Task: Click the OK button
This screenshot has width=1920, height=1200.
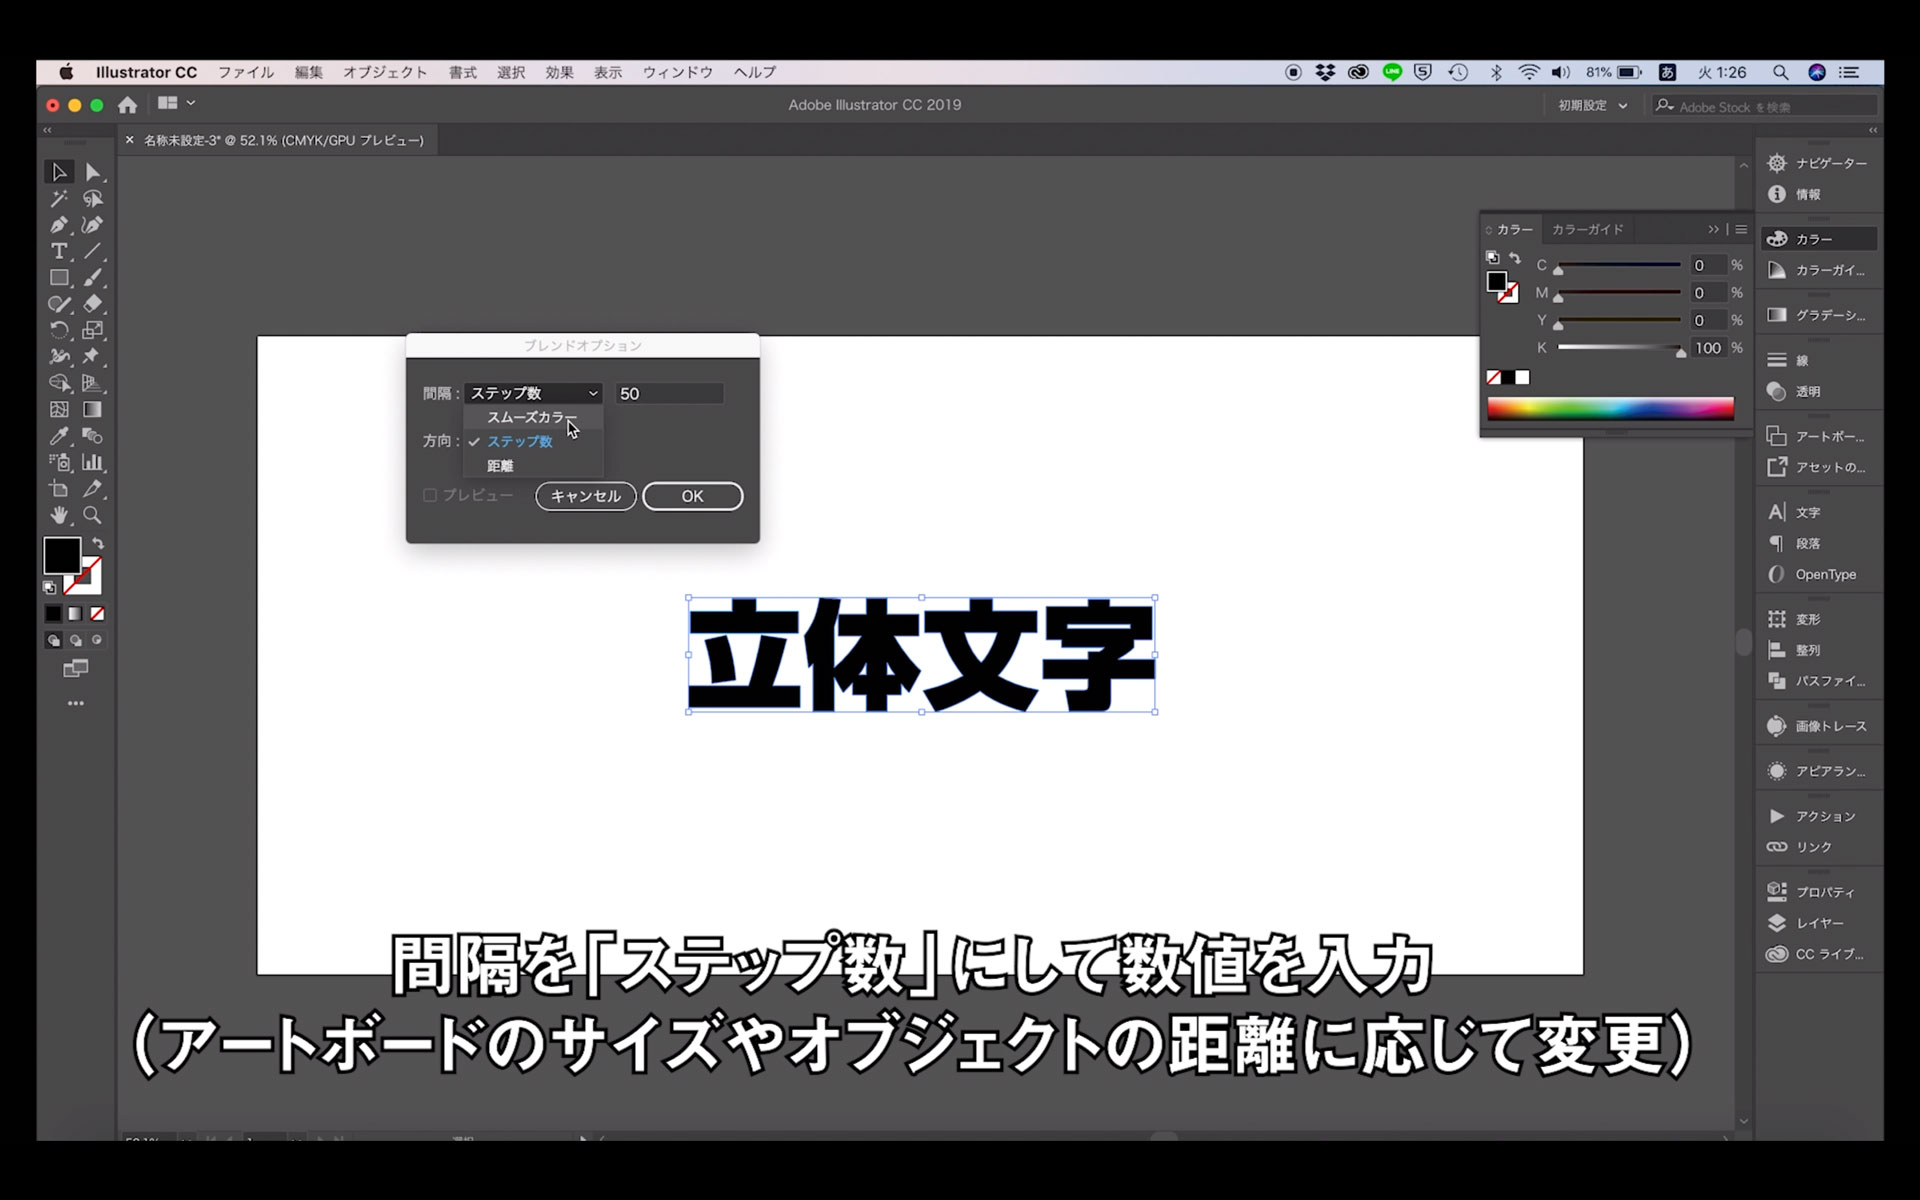Action: click(x=692, y=496)
